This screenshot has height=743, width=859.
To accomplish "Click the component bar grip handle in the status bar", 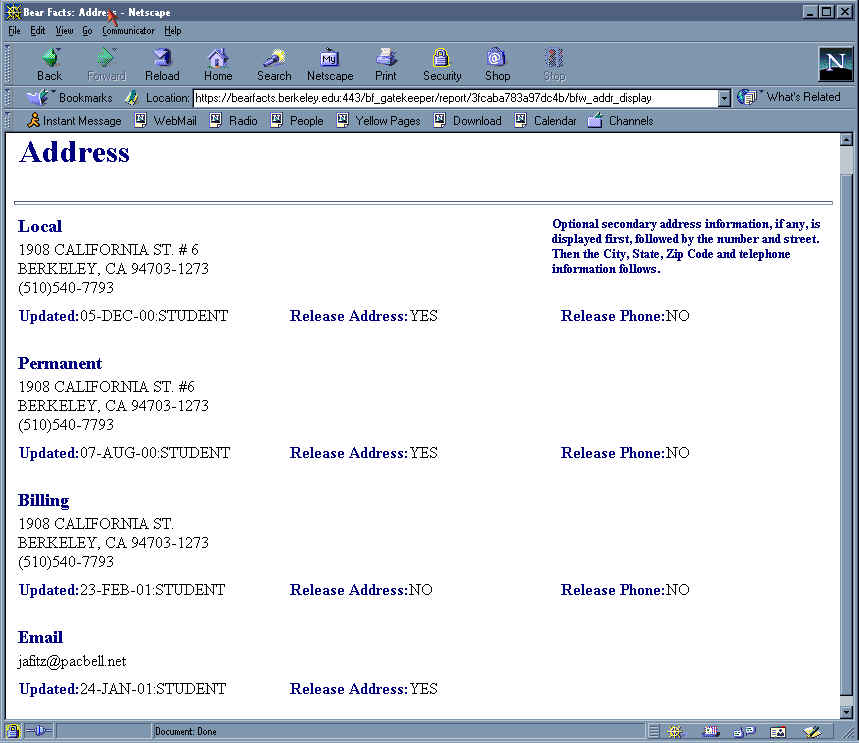I will [x=654, y=731].
